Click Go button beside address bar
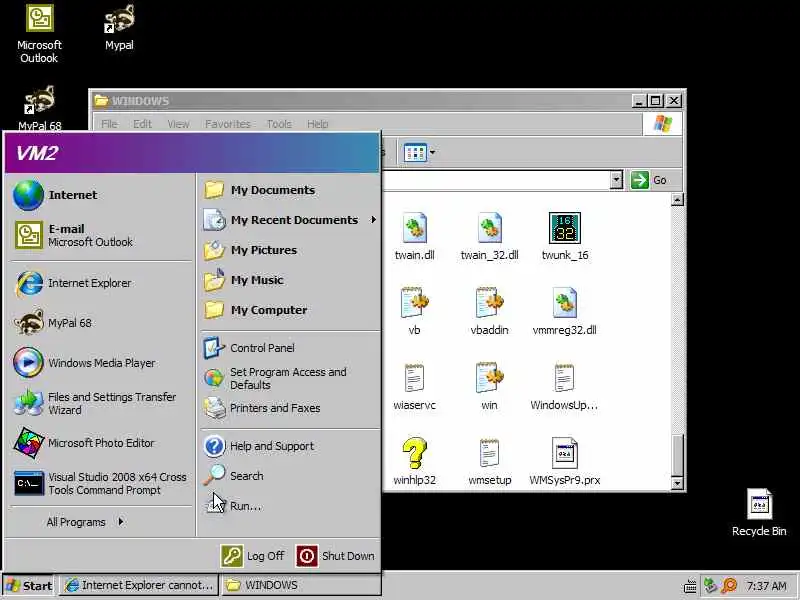800x600 pixels. pyautogui.click(x=649, y=180)
